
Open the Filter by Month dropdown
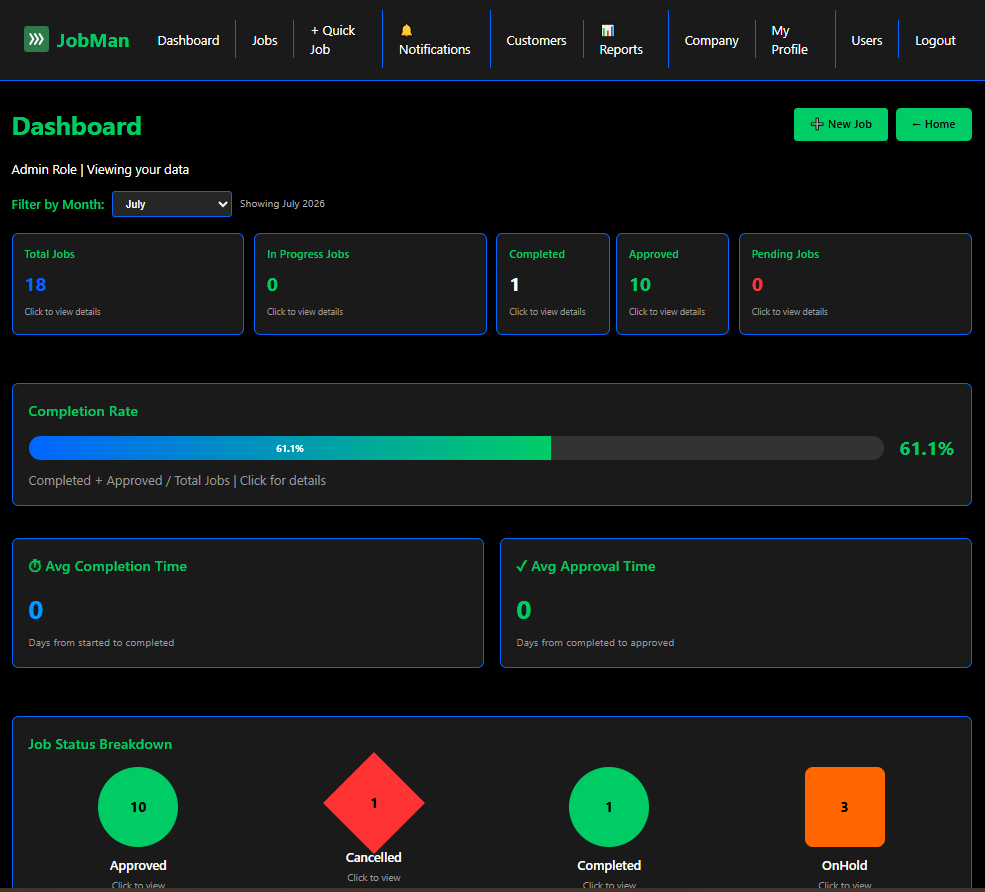pyautogui.click(x=171, y=204)
